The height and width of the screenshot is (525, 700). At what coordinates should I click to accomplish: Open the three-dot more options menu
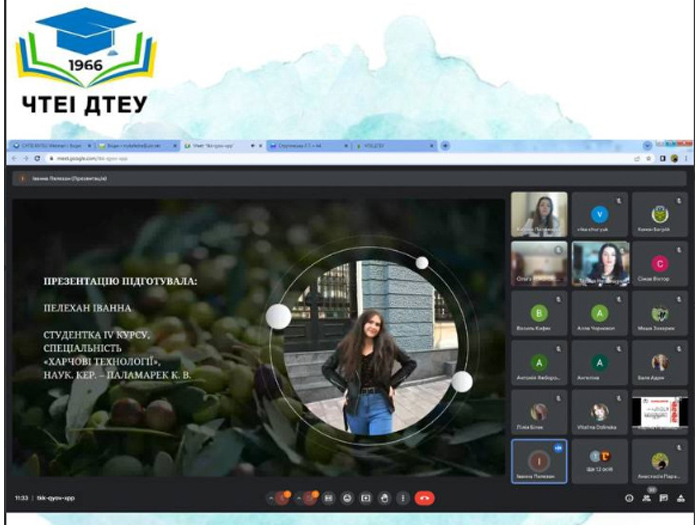pos(402,497)
